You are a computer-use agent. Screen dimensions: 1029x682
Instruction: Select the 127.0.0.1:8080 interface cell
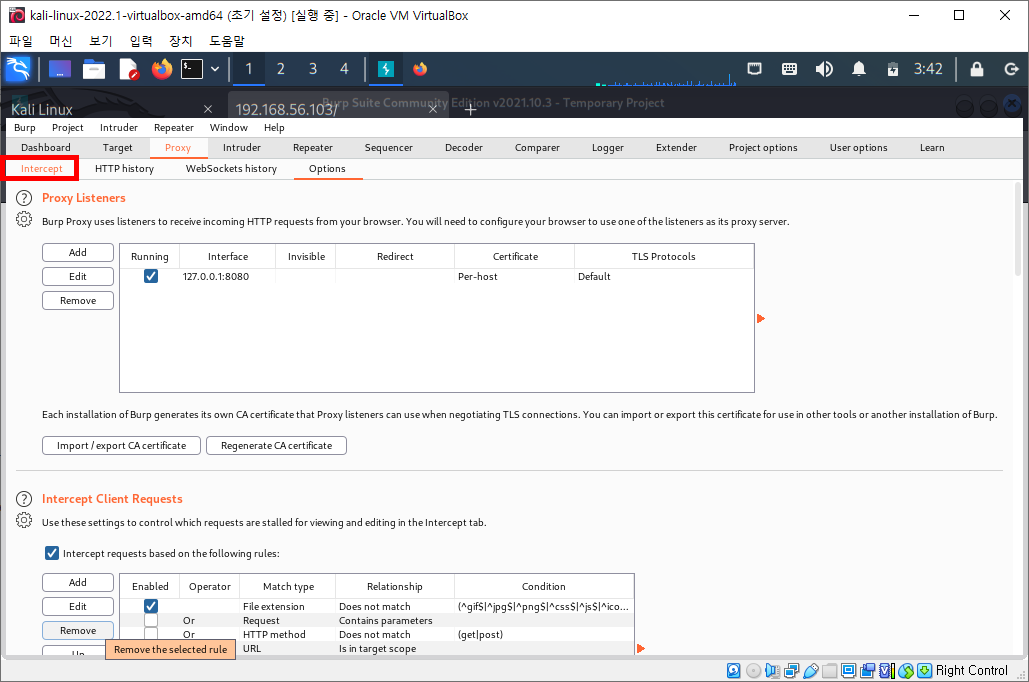tap(227, 276)
